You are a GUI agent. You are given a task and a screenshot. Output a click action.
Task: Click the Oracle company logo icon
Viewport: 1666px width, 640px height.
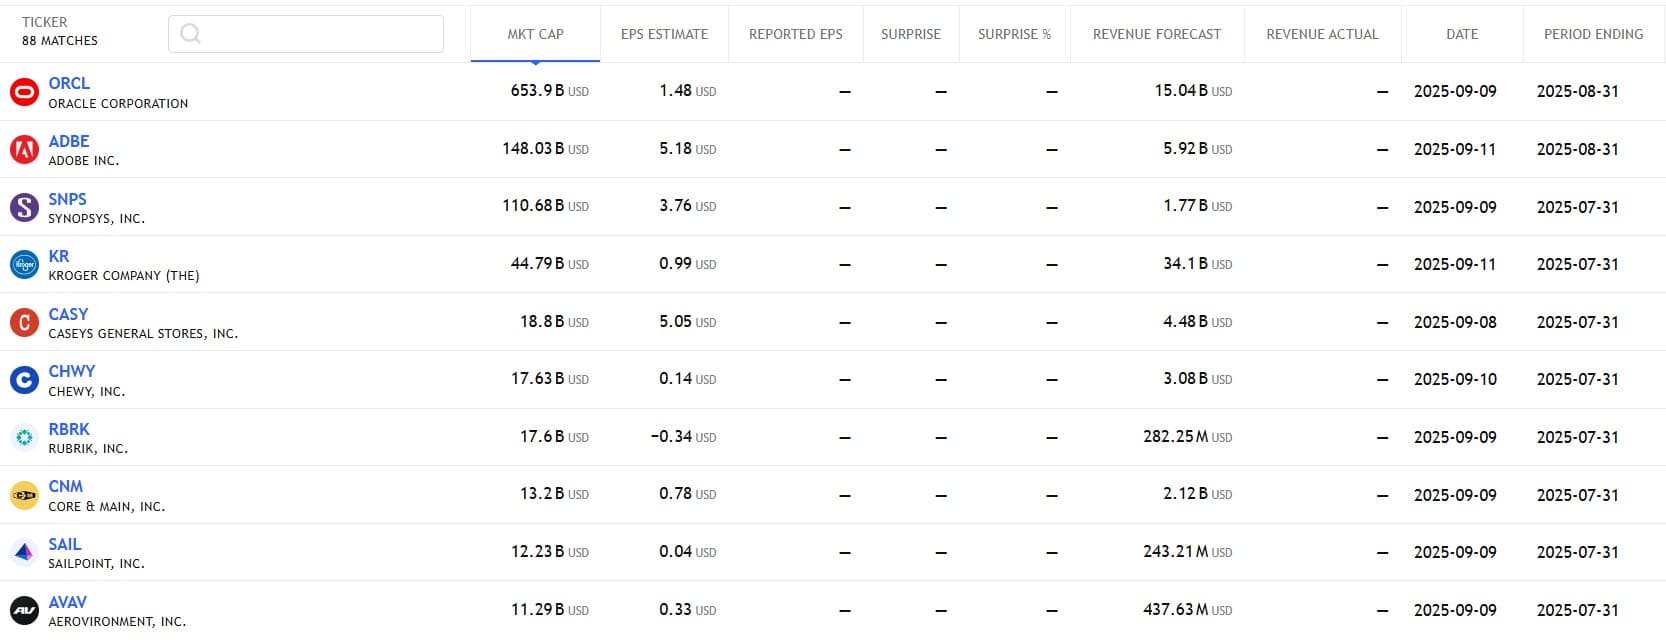[24, 92]
